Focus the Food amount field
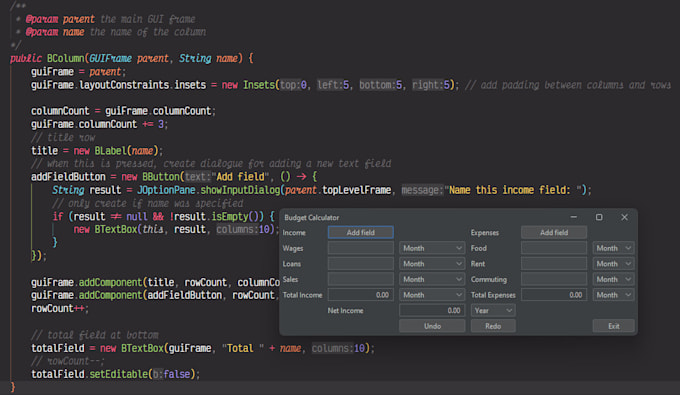This screenshot has width=680, height=395. coord(554,248)
